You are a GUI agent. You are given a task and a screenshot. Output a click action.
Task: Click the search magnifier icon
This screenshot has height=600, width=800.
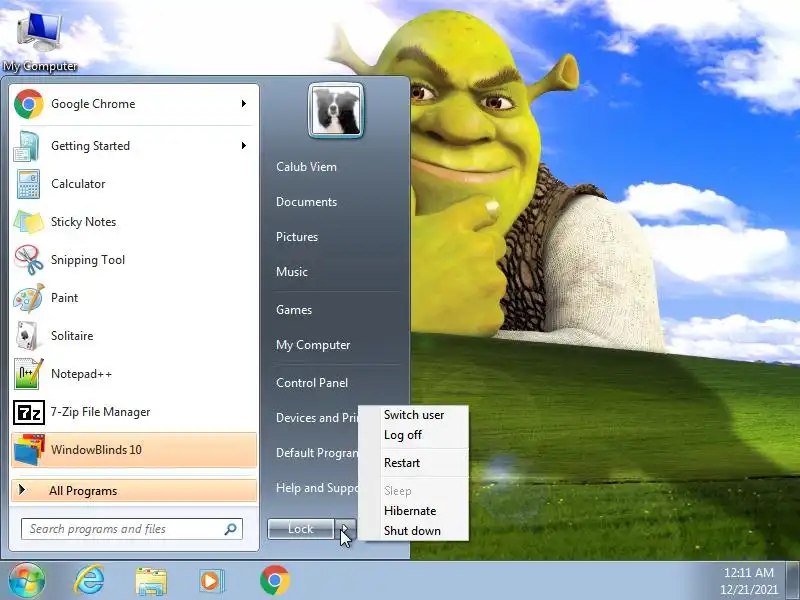coord(231,529)
